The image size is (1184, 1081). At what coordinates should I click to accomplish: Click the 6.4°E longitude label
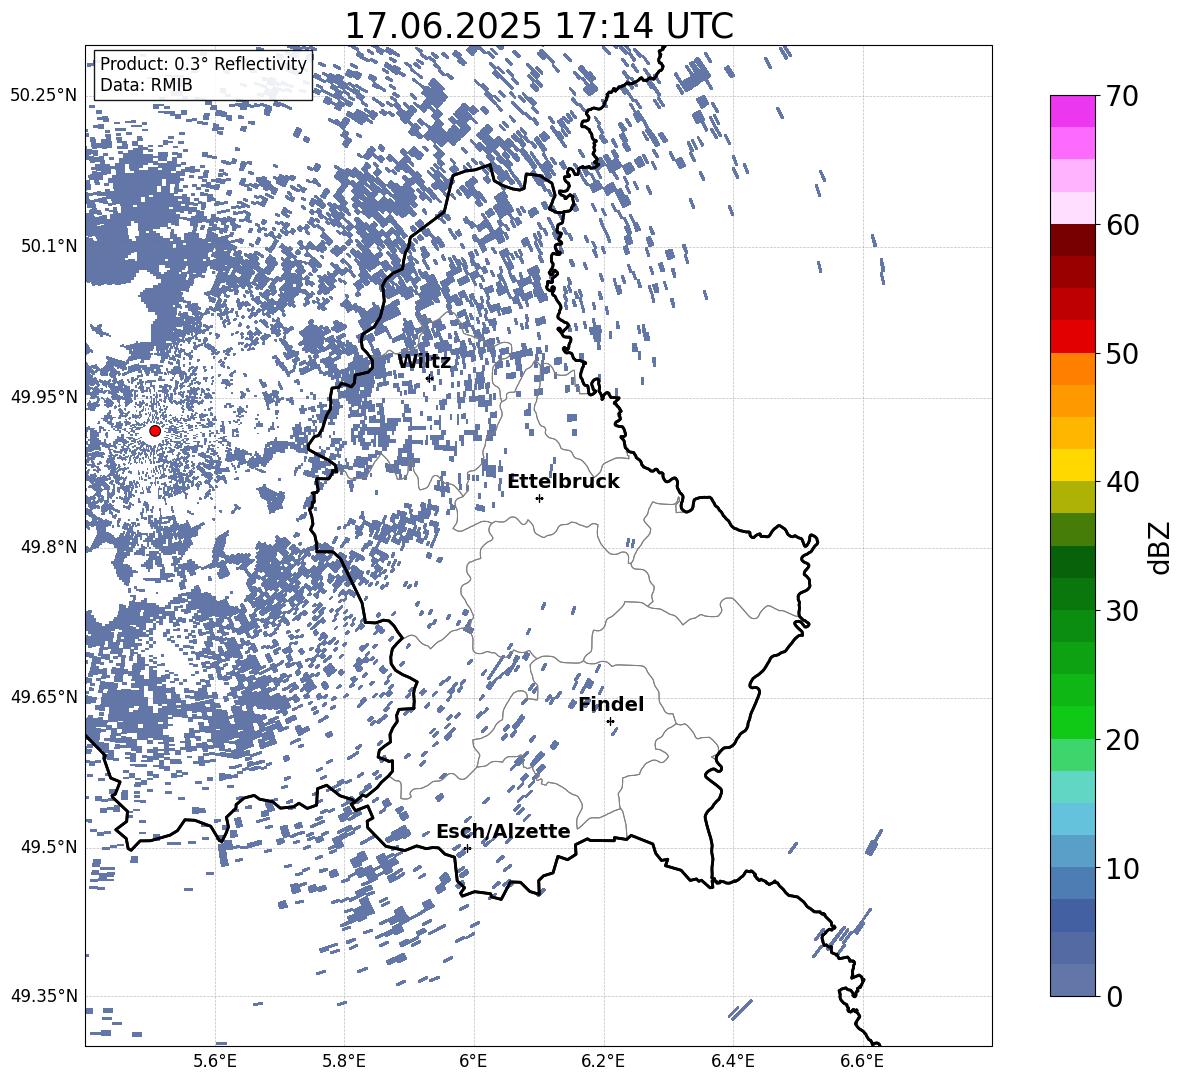point(732,1061)
